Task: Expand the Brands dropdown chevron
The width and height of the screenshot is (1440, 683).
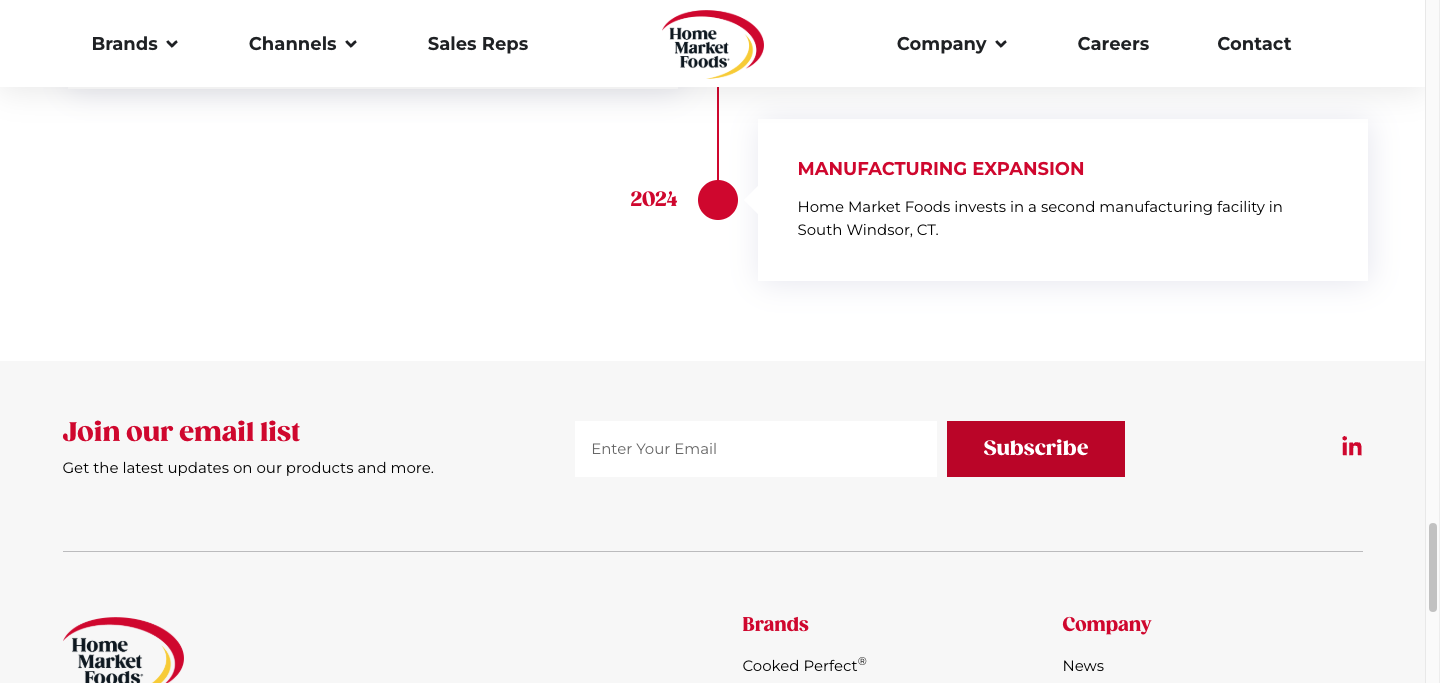Action: pyautogui.click(x=172, y=44)
